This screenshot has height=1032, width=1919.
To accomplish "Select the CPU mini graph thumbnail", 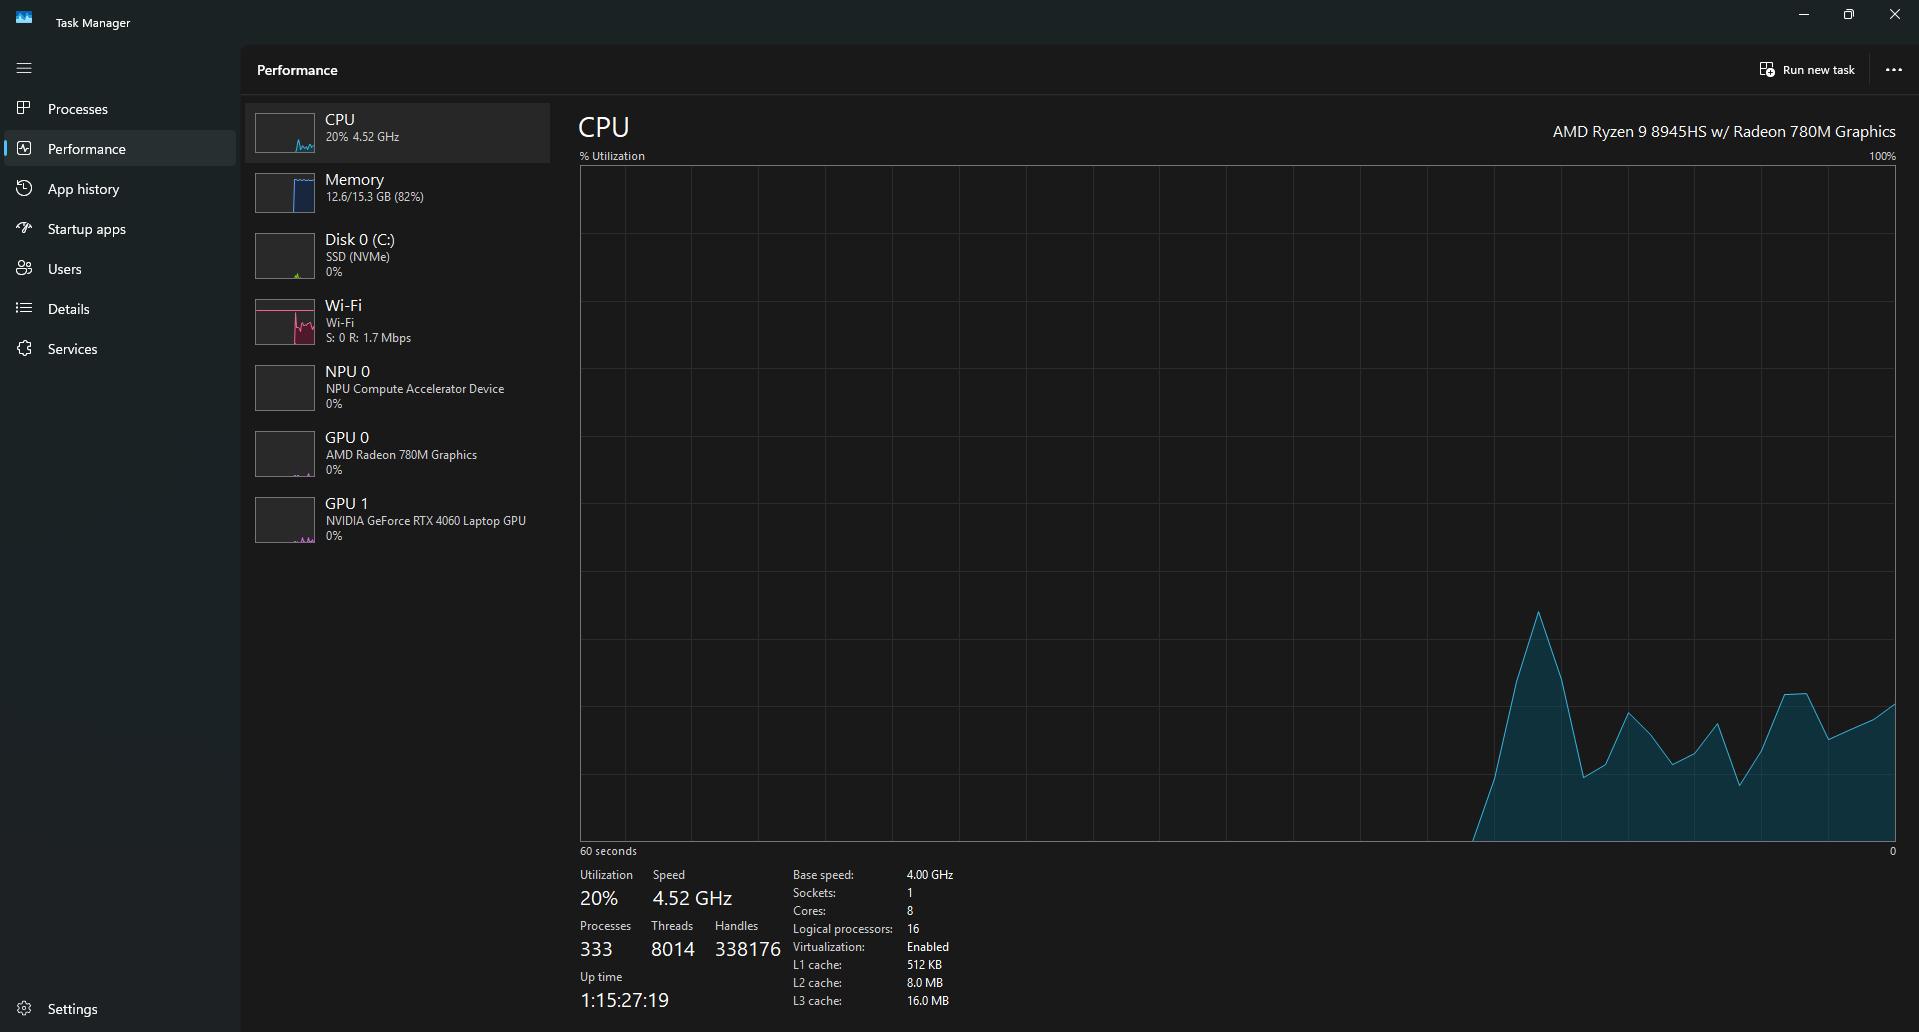I will pyautogui.click(x=285, y=133).
